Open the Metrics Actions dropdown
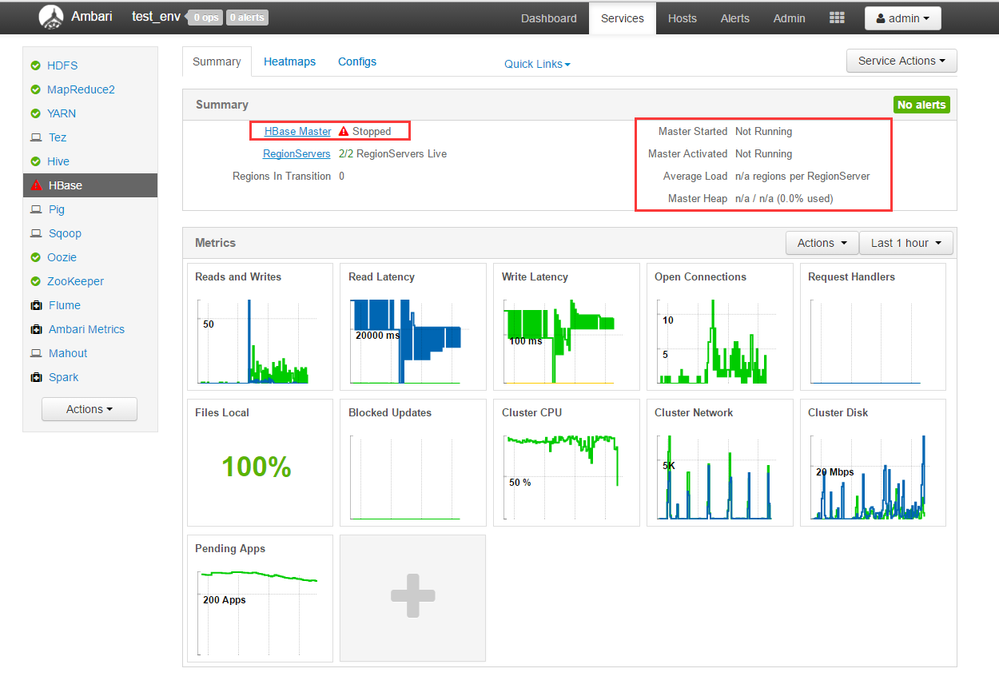The image size is (999, 680). tap(822, 243)
